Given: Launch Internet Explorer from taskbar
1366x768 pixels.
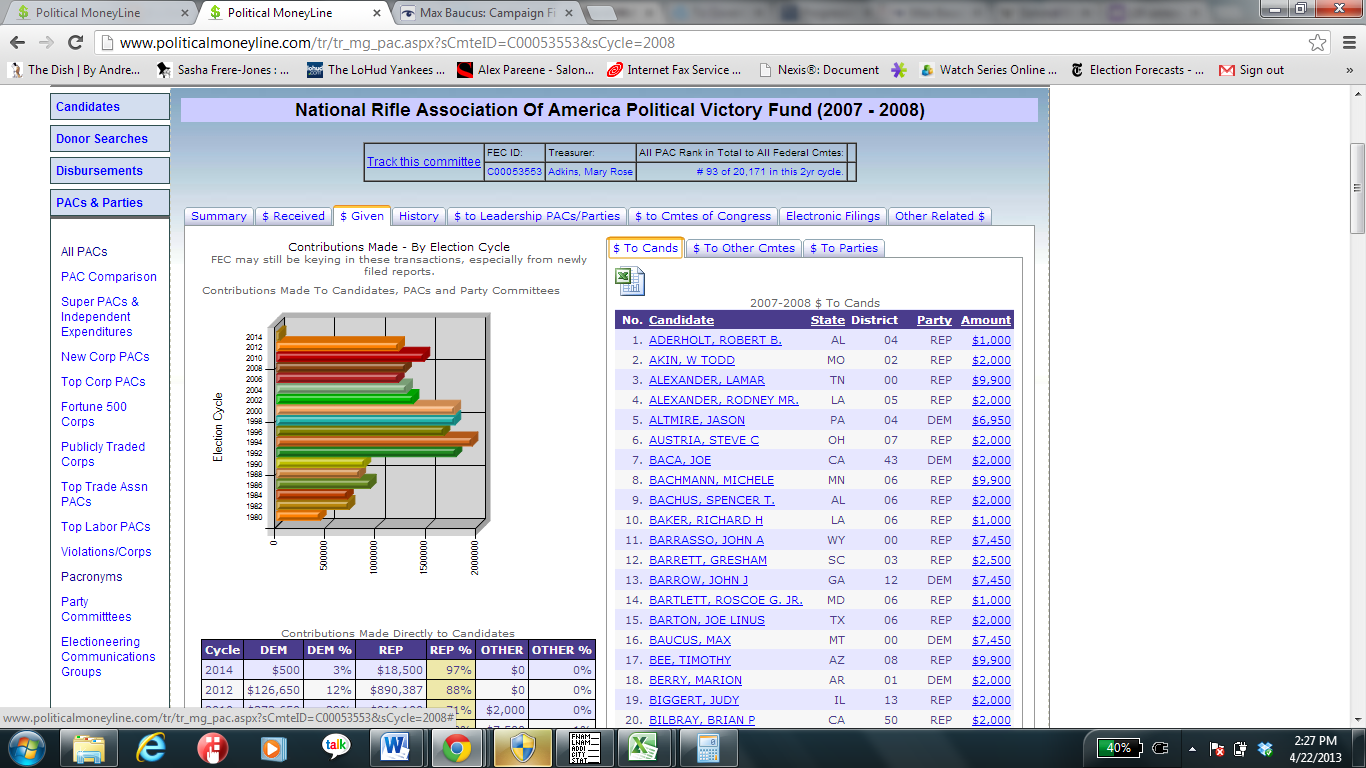Looking at the screenshot, I should point(151,747).
